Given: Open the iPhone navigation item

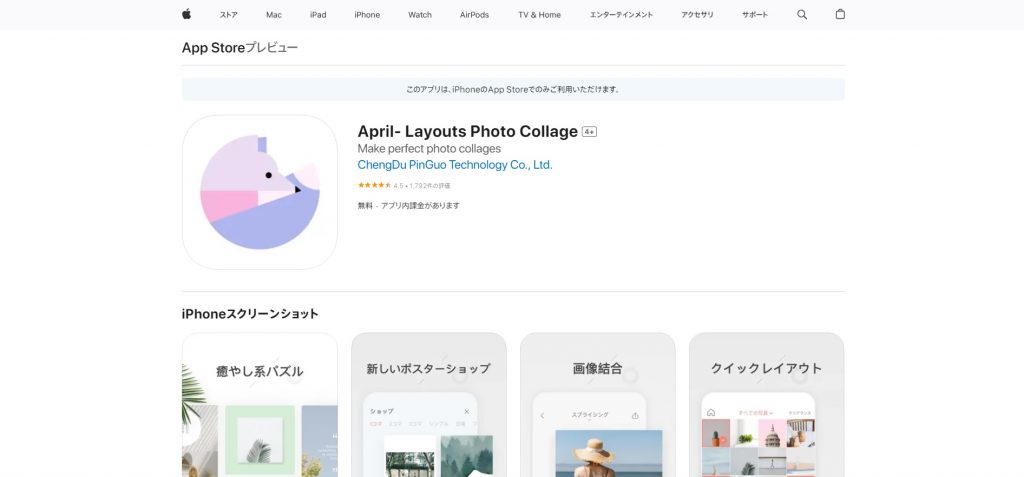Looking at the screenshot, I should point(367,15).
